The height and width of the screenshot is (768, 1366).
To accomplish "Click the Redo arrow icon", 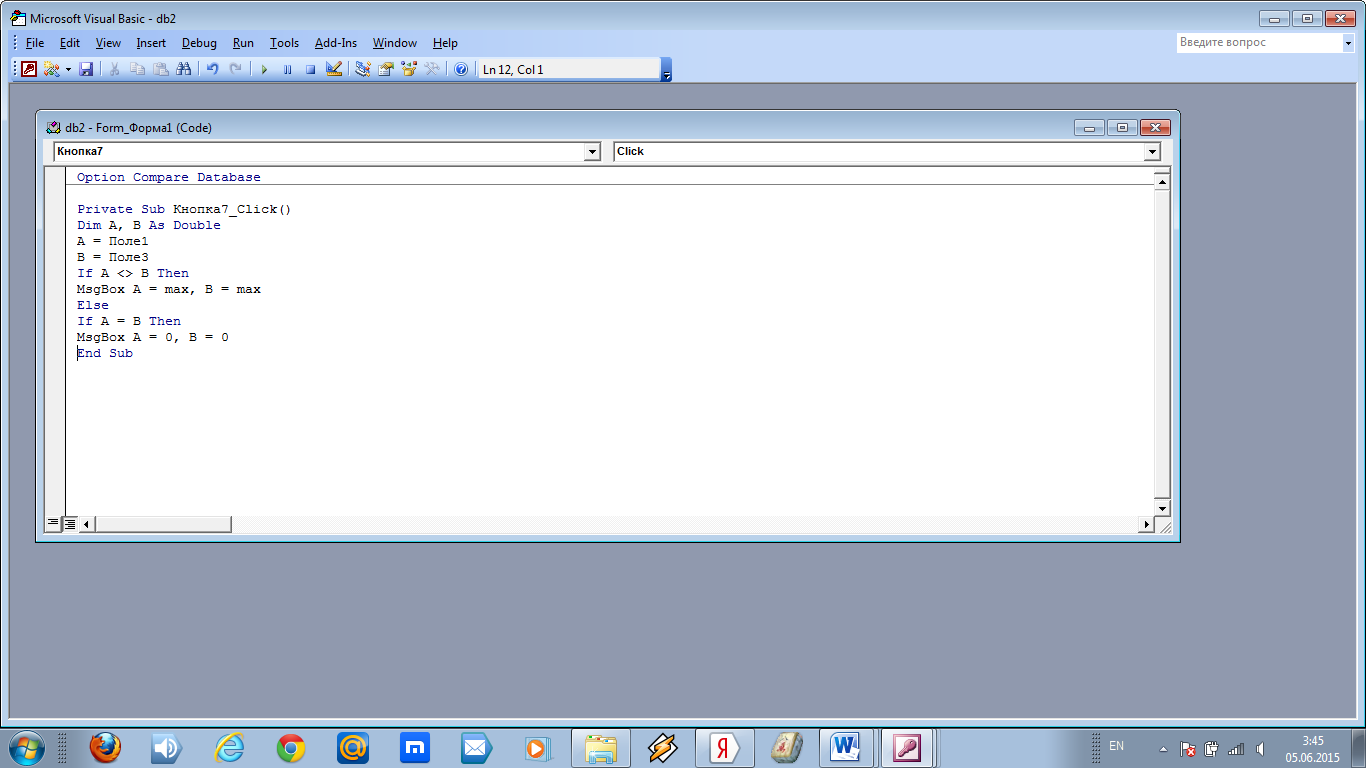I will click(x=235, y=69).
